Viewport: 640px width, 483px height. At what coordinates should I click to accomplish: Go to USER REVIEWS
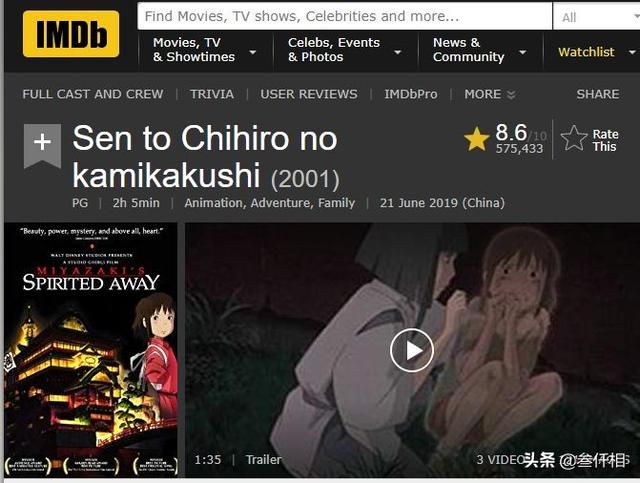click(309, 94)
